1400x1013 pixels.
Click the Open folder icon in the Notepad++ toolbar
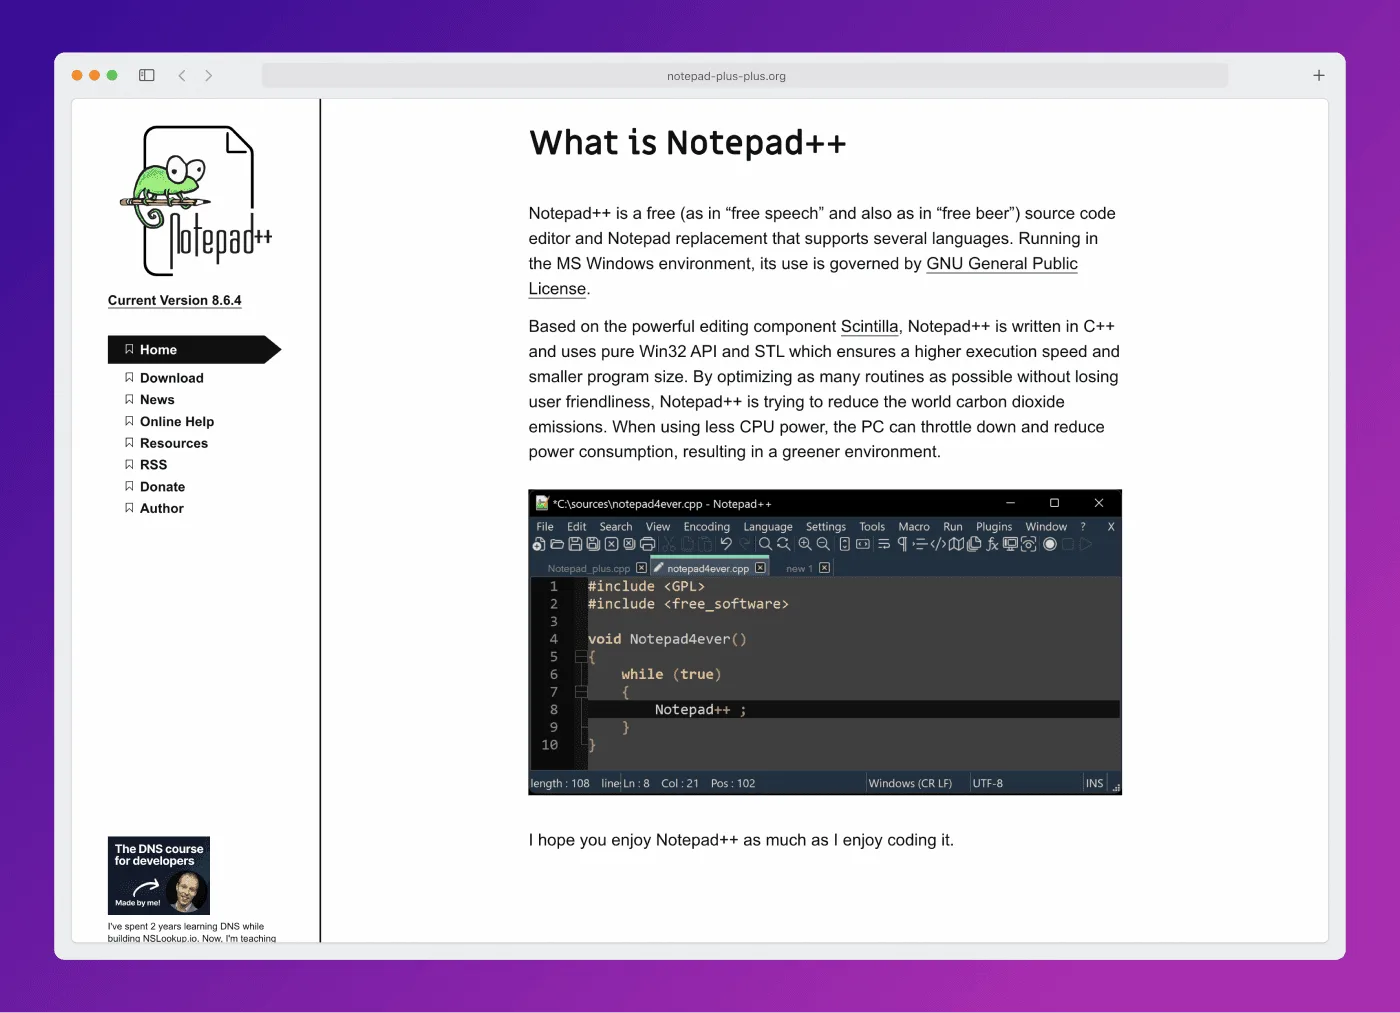(x=557, y=544)
